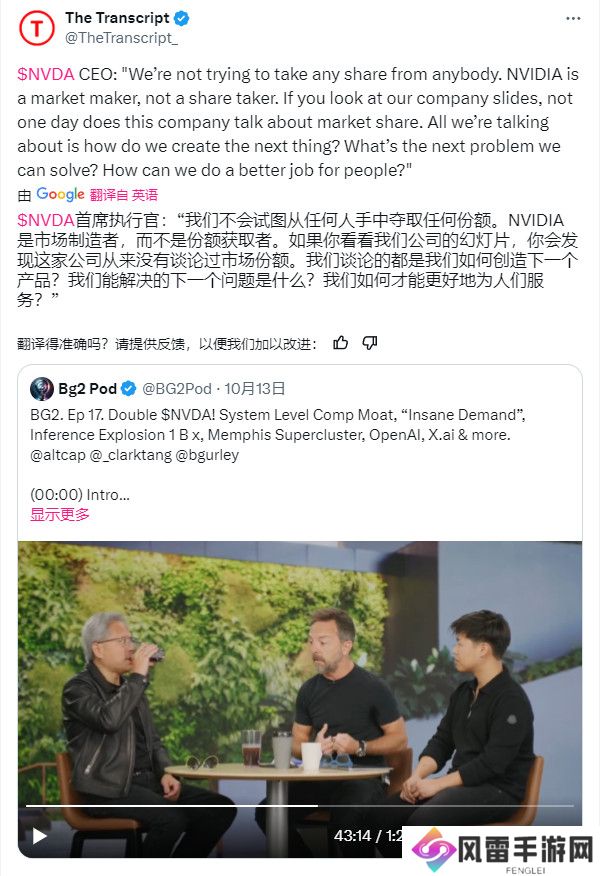Viewport: 602px width, 876px height.
Task: Open The Transcript profile avatar
Action: pos(37,28)
